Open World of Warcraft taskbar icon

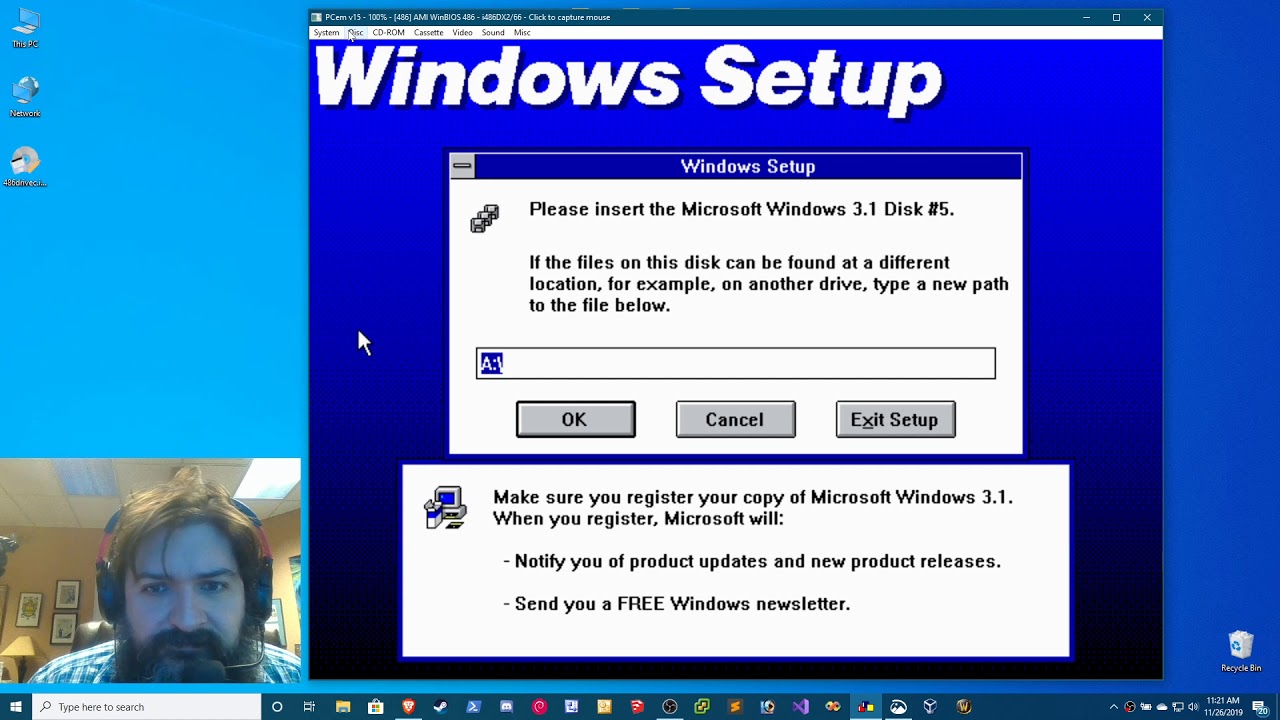click(x=964, y=707)
